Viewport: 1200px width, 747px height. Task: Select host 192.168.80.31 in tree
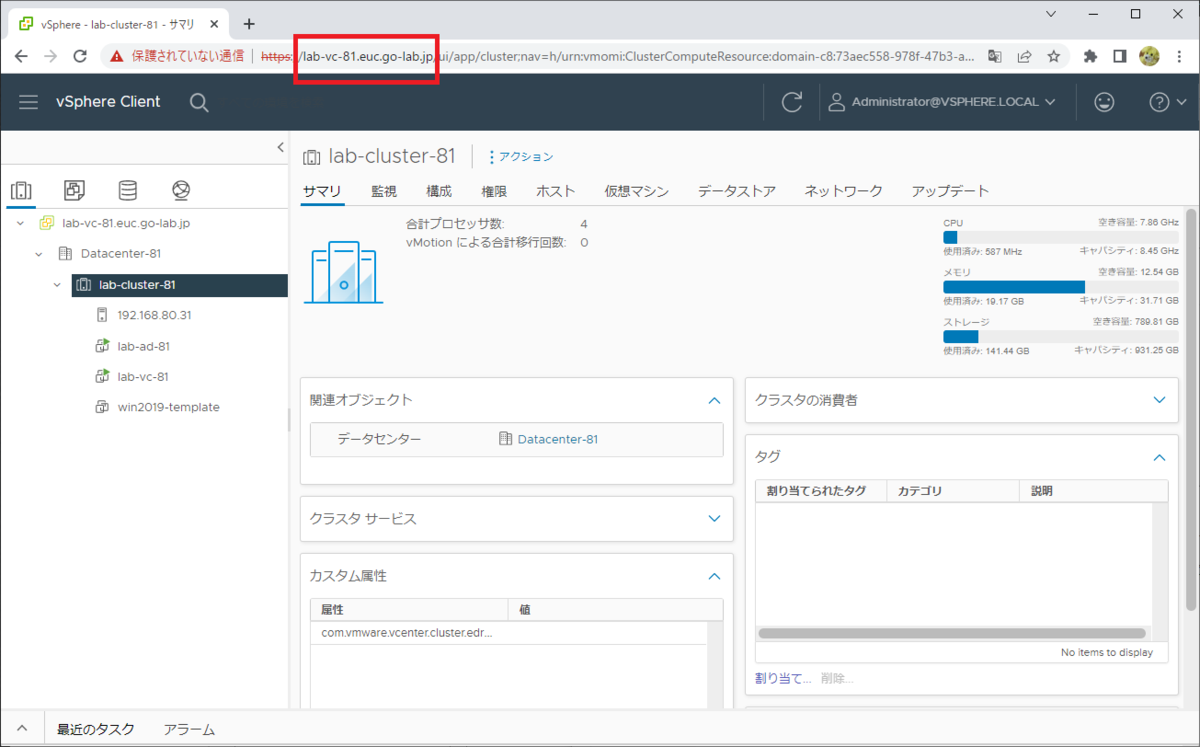click(154, 315)
